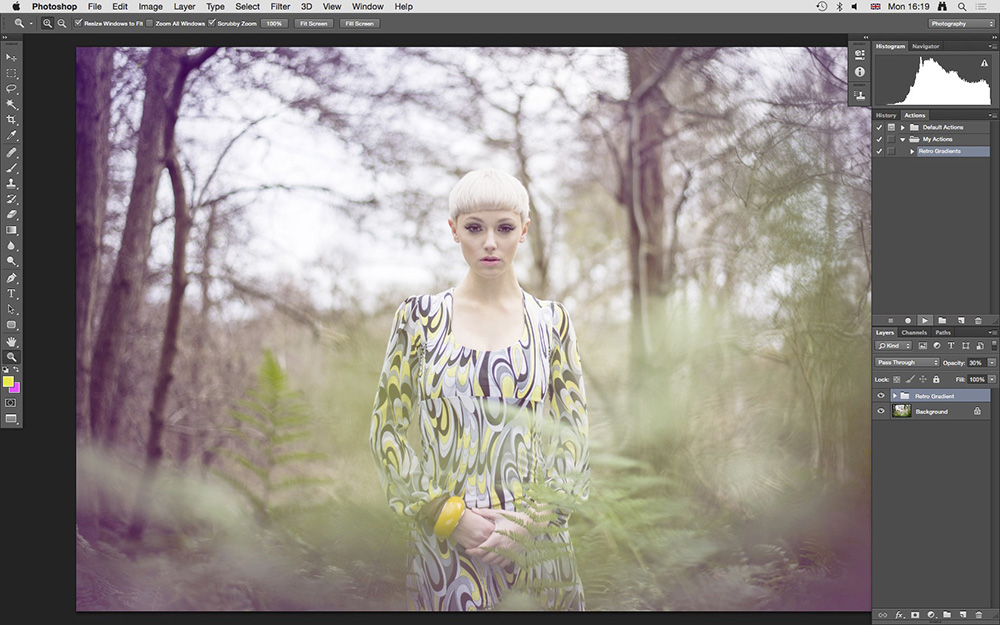Click the magenta background color swatch
Screen dimensions: 1000x625
tap(15, 388)
